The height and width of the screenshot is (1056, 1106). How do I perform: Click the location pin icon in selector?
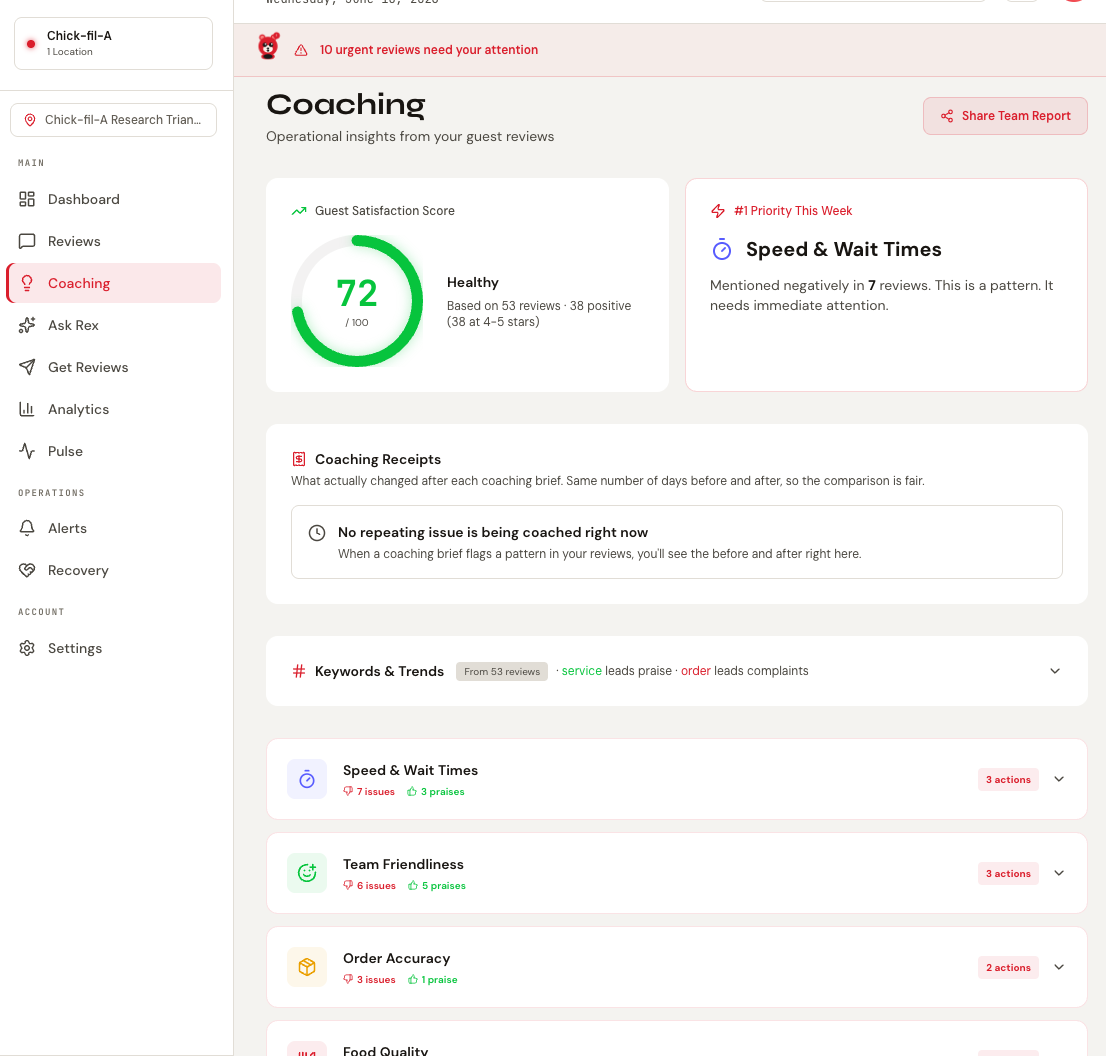tap(30, 120)
